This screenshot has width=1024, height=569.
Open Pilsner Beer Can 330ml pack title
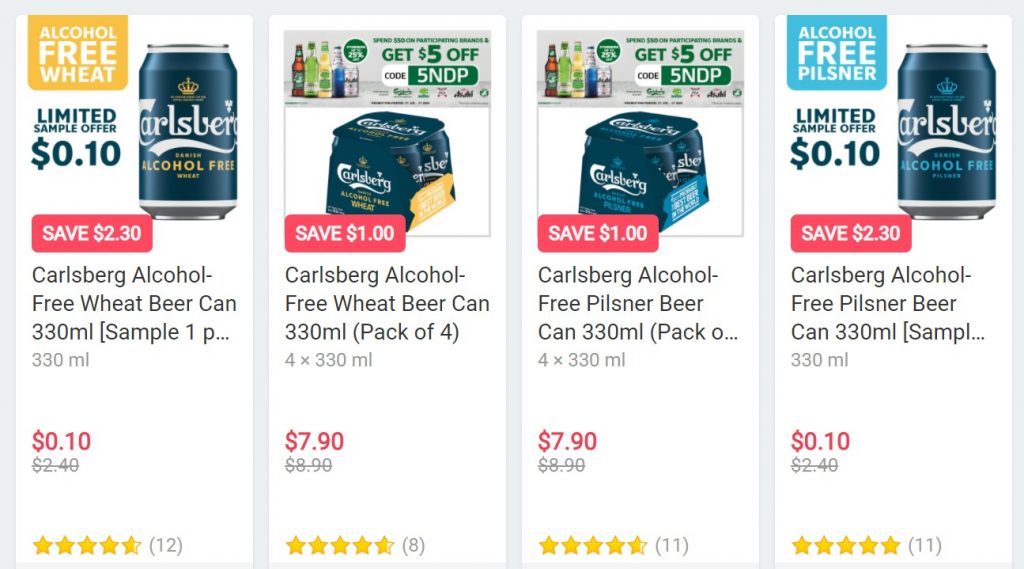tap(640, 303)
